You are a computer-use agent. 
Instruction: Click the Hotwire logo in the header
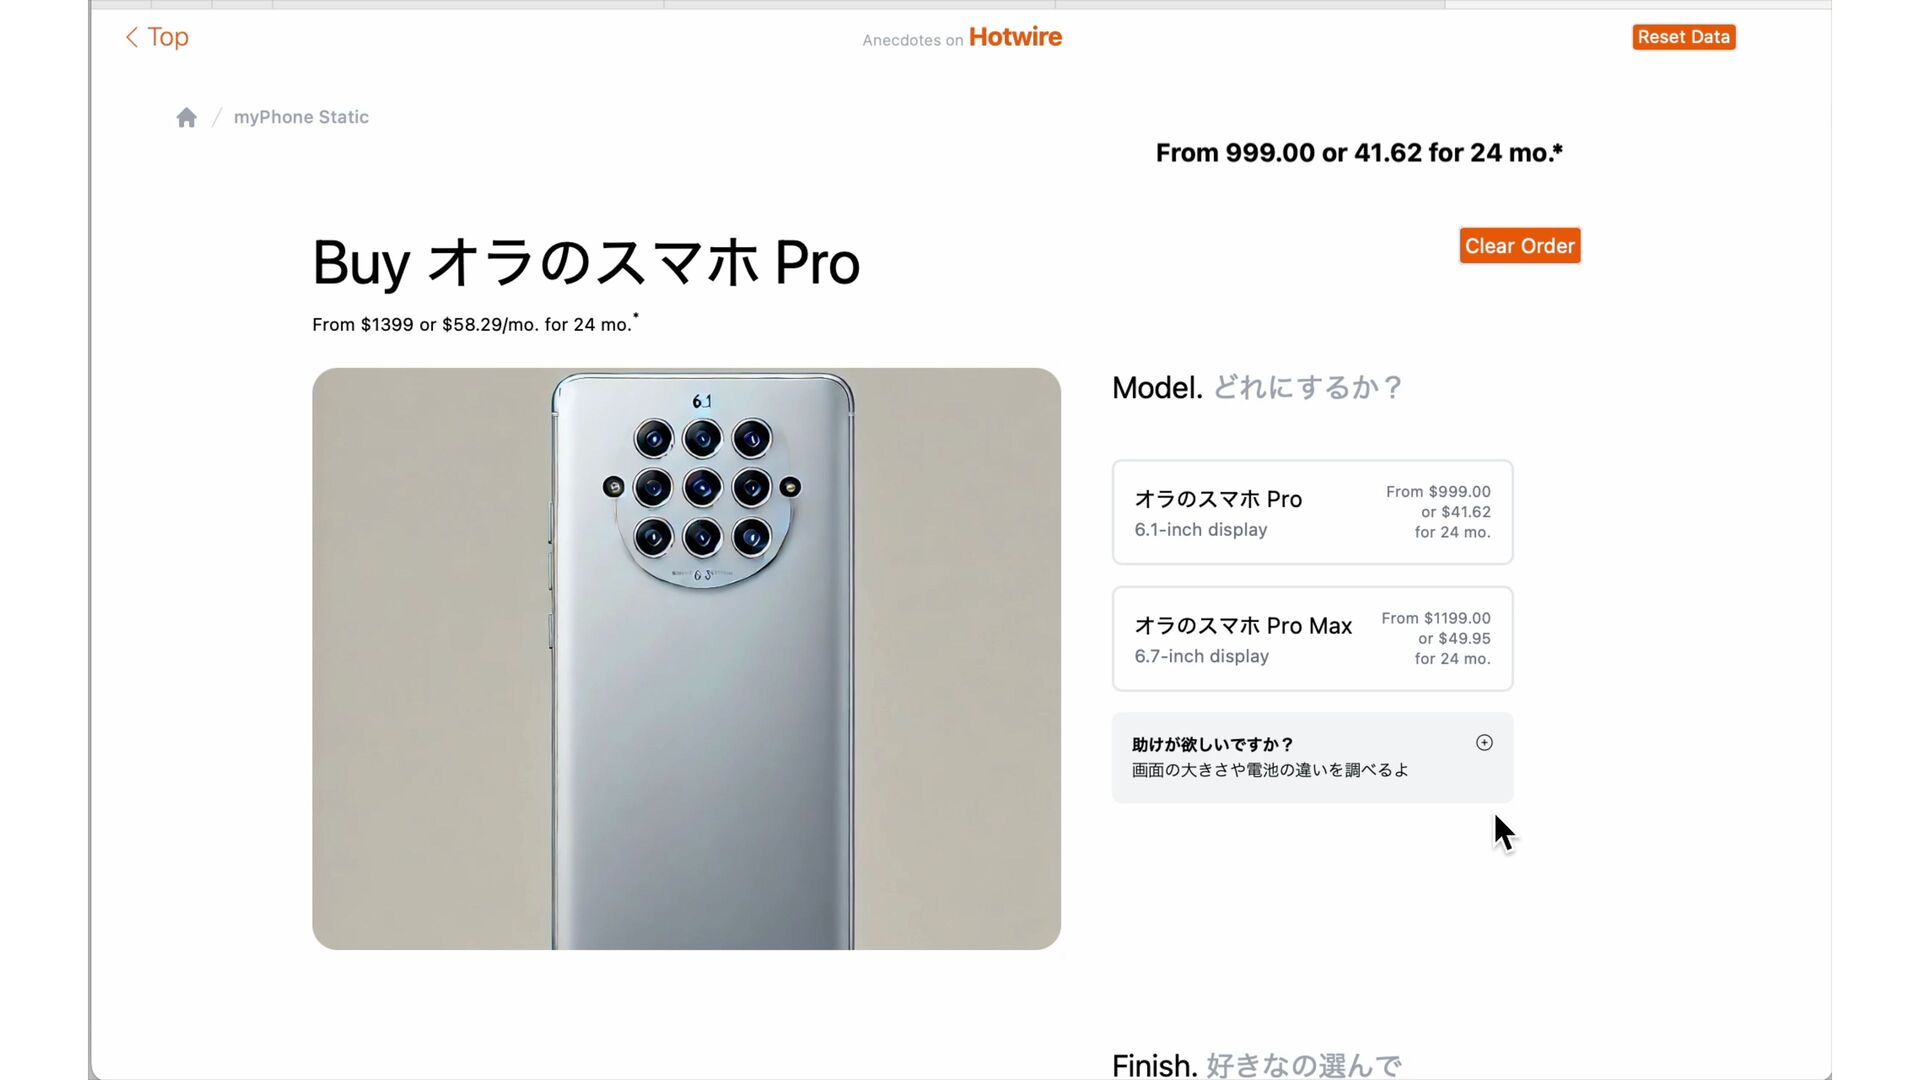tap(1015, 37)
